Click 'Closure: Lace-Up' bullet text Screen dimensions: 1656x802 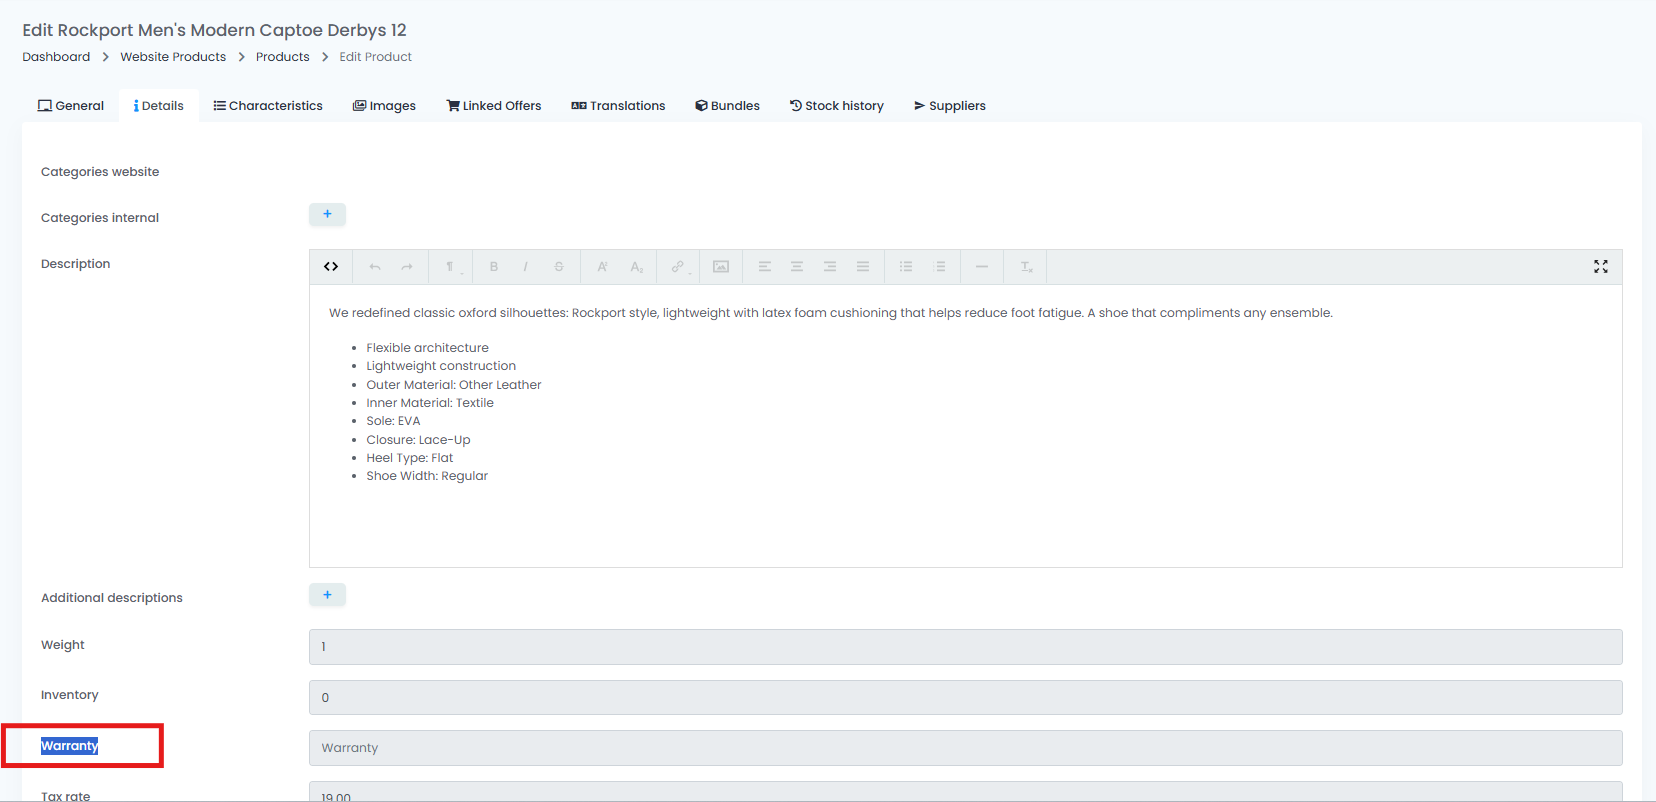(x=418, y=440)
